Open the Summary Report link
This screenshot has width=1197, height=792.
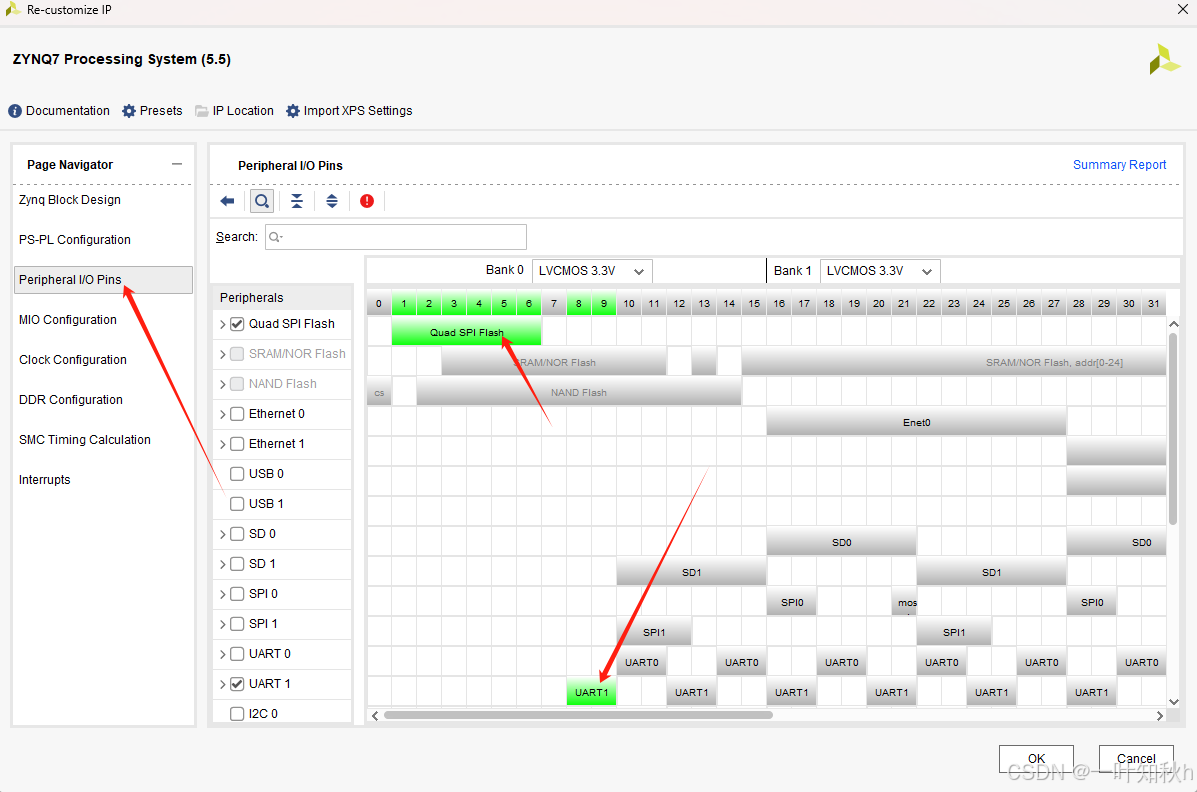tap(1119, 165)
